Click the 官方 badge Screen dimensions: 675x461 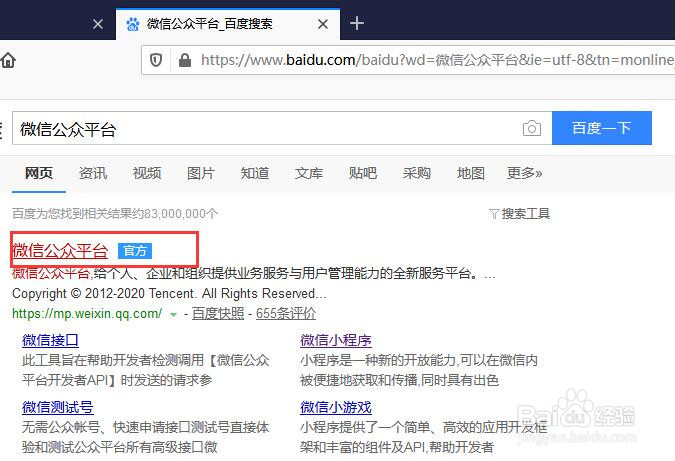click(135, 251)
